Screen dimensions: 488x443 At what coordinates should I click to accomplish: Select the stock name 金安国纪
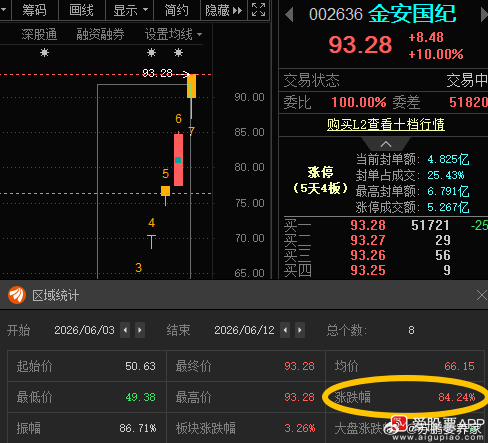(x=412, y=14)
